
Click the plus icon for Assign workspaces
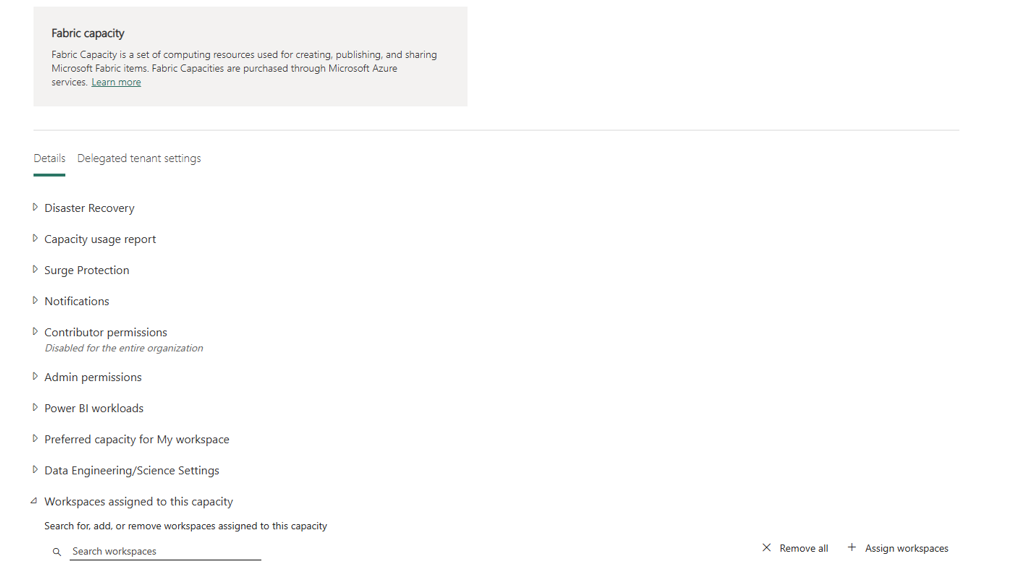coord(852,548)
